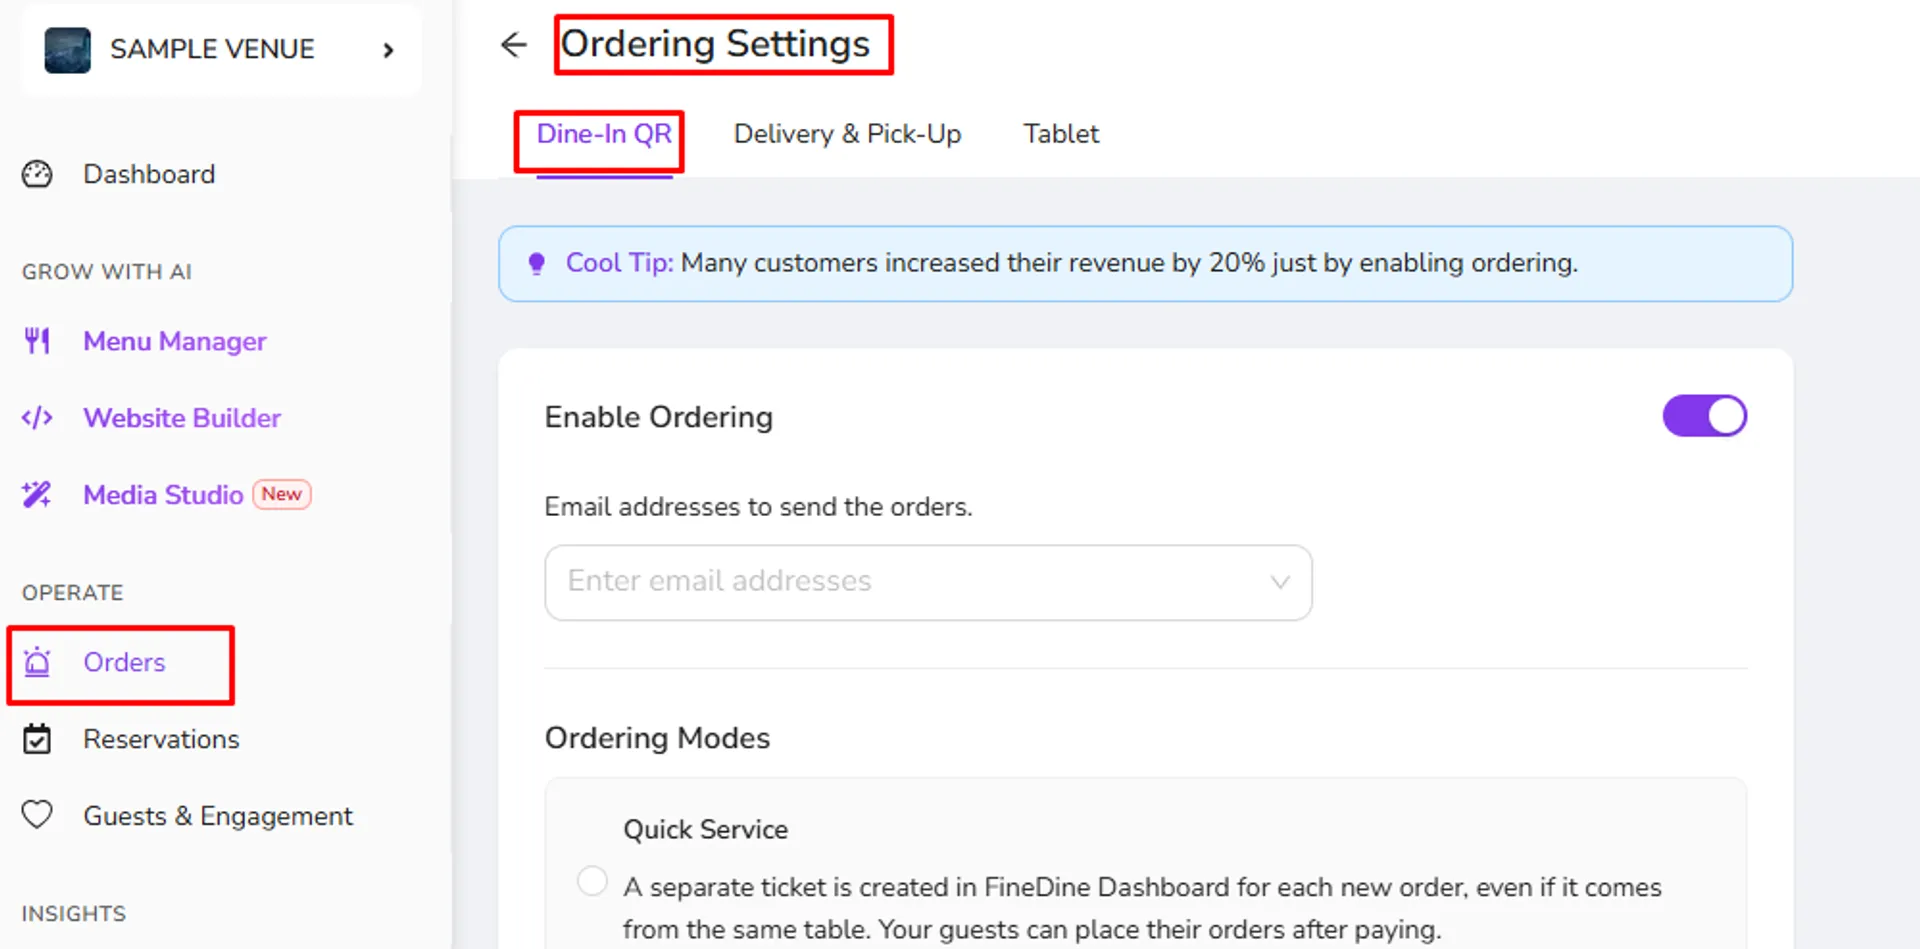Select the Quick Service radio option
This screenshot has height=949, width=1920.
[x=592, y=881]
